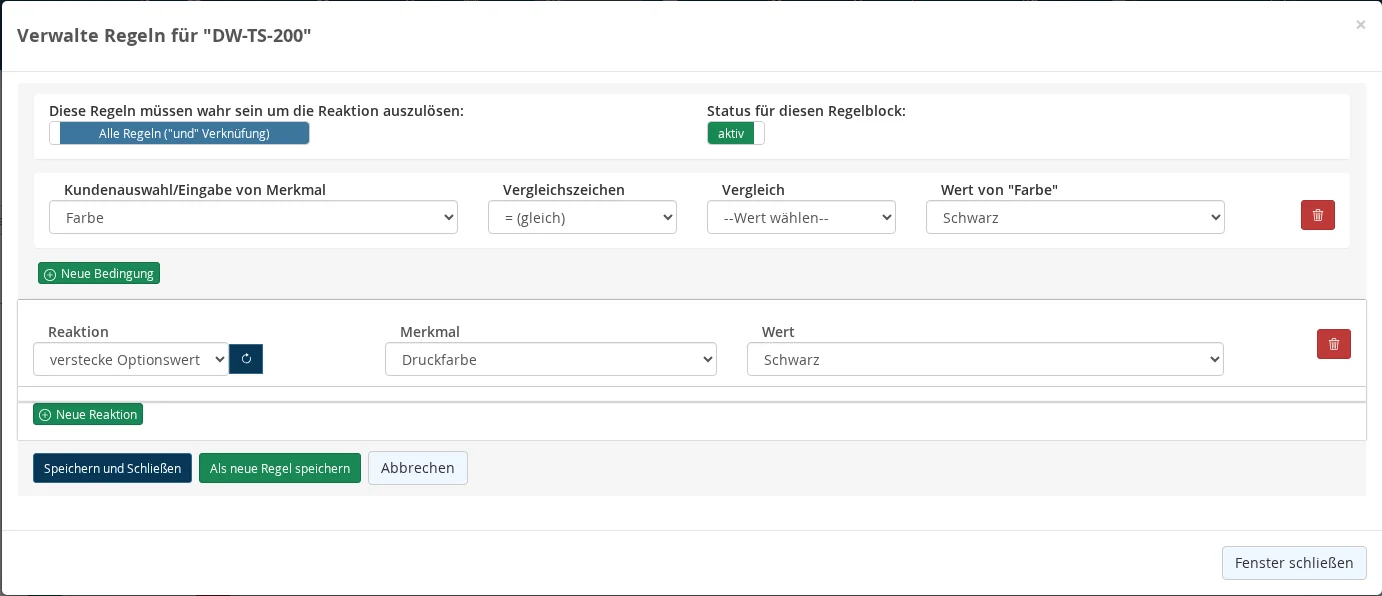Open the Merkmal dropdown showing Druckfarbe

pos(551,359)
